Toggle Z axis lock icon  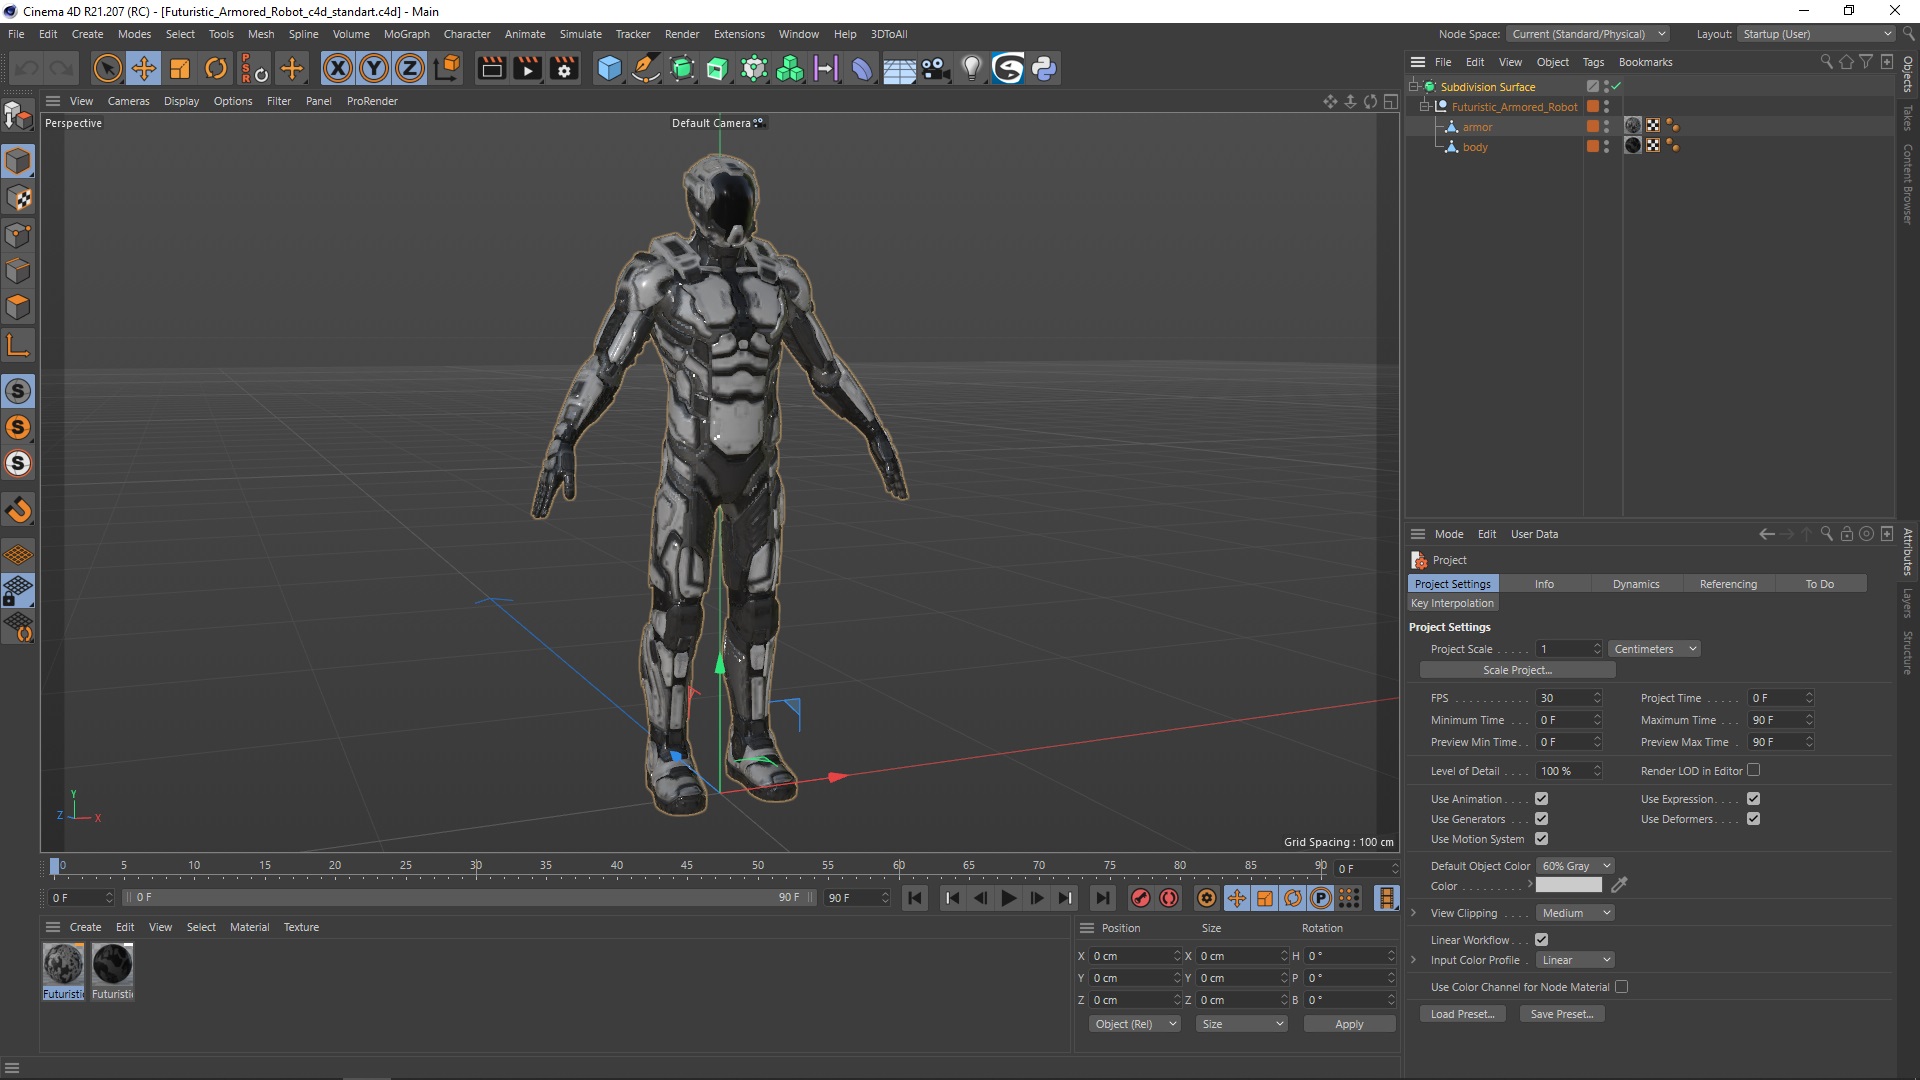410,68
